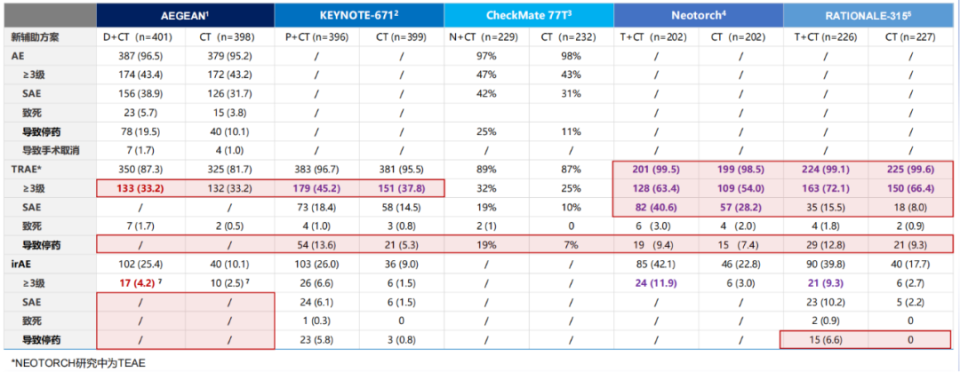Click the 201 (99.5) Neotorch cell
960x372 pixels.
[656, 169]
